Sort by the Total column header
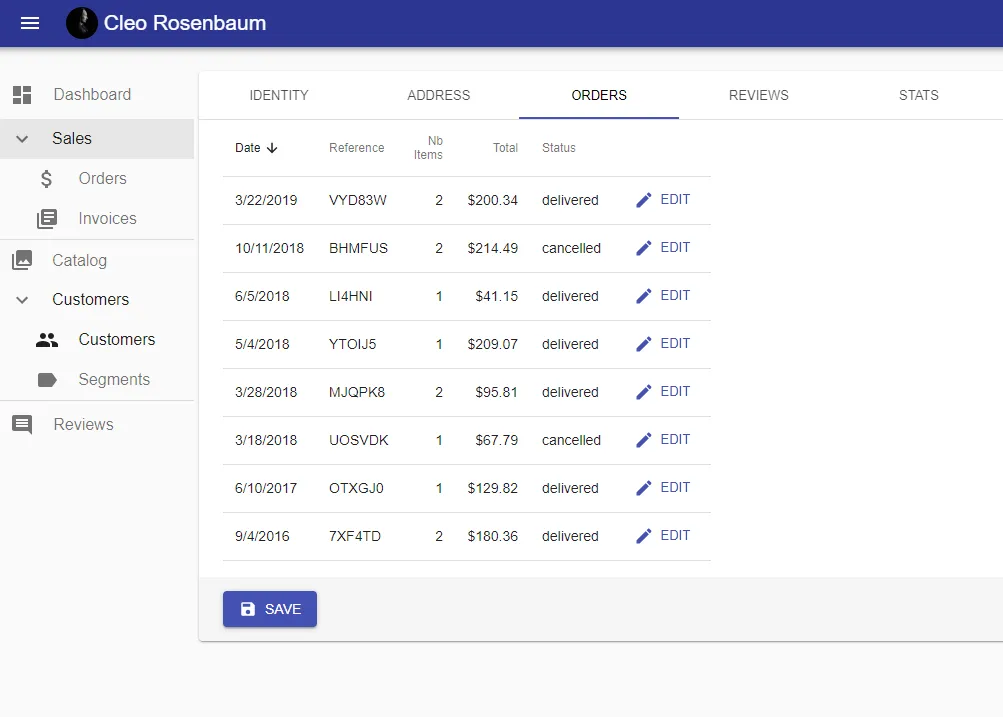Screen dimensions: 1003x717 (505, 148)
